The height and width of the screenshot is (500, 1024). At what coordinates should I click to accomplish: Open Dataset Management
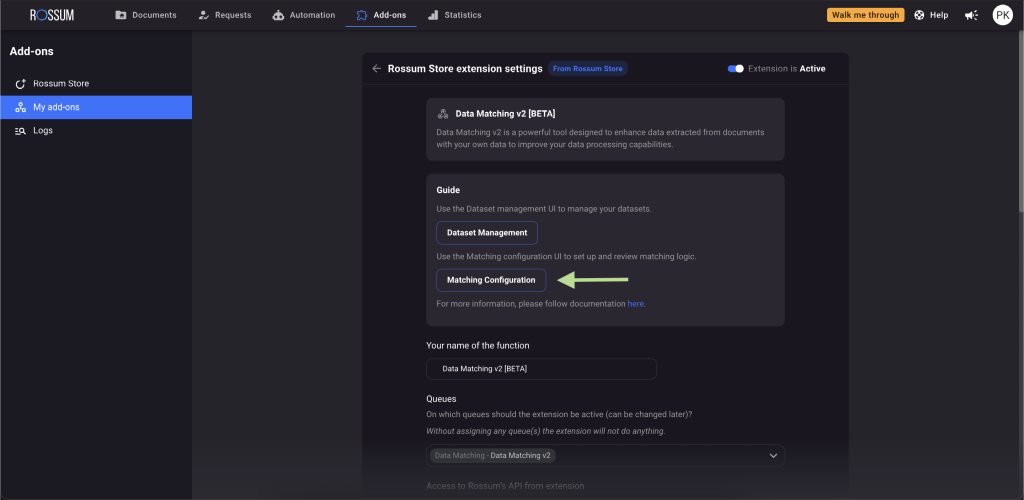pos(487,232)
